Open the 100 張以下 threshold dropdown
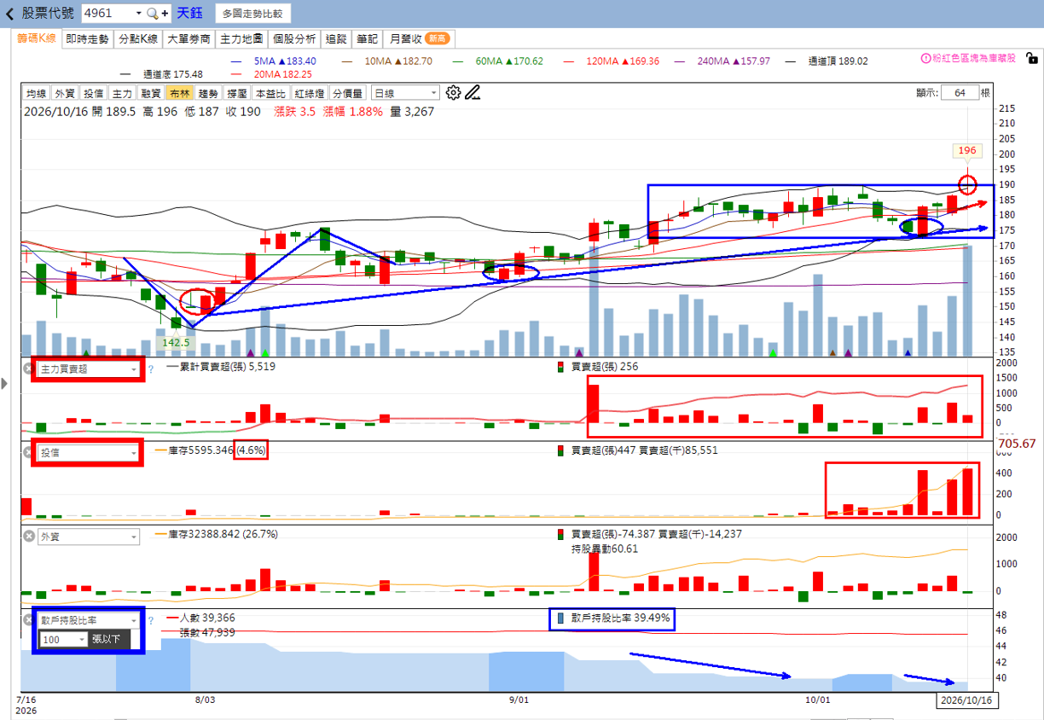This screenshot has width=1044, height=720. click(x=63, y=639)
